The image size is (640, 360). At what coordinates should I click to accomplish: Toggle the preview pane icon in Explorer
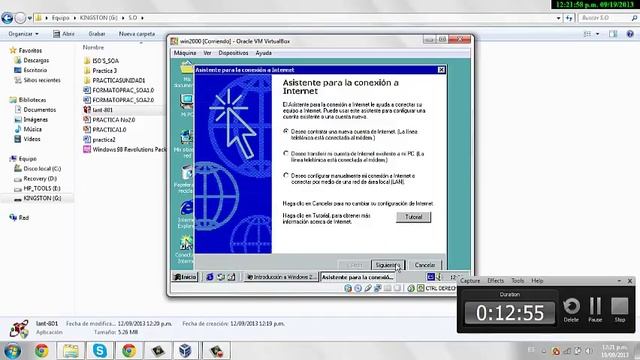click(x=613, y=34)
